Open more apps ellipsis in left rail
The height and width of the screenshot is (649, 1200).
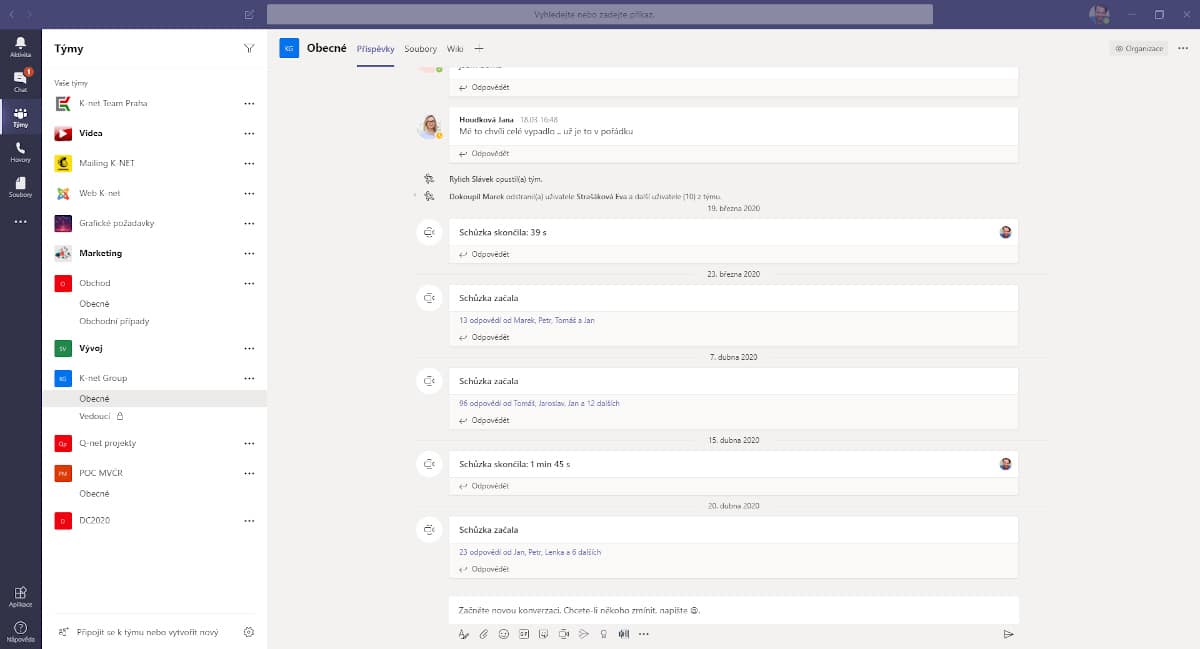tap(20, 221)
